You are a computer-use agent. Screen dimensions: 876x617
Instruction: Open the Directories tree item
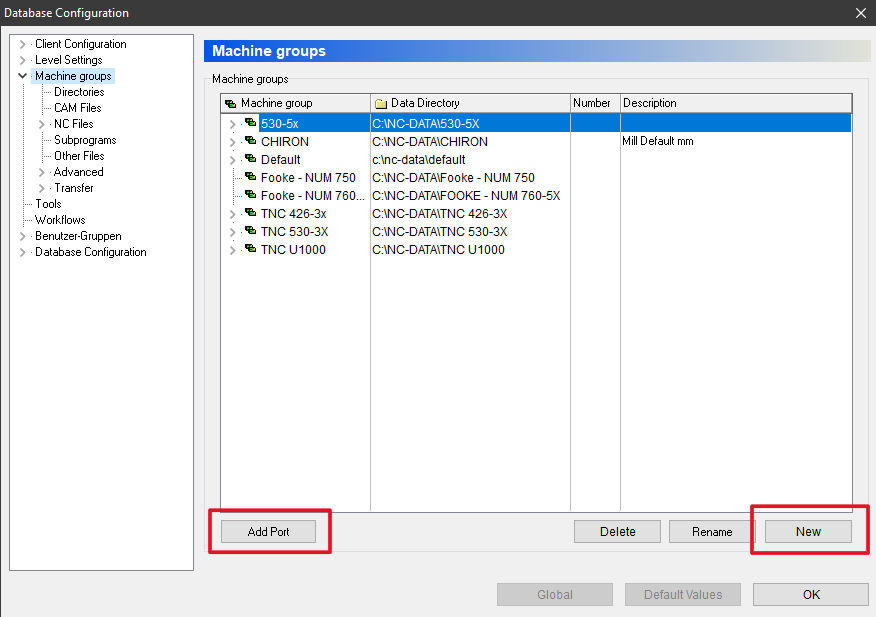point(79,92)
